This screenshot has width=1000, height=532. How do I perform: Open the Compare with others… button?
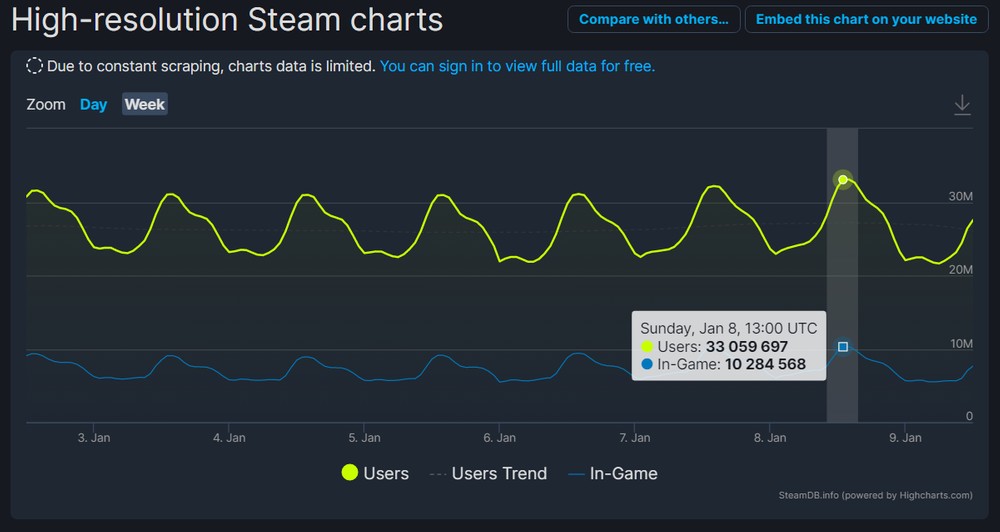click(x=654, y=19)
